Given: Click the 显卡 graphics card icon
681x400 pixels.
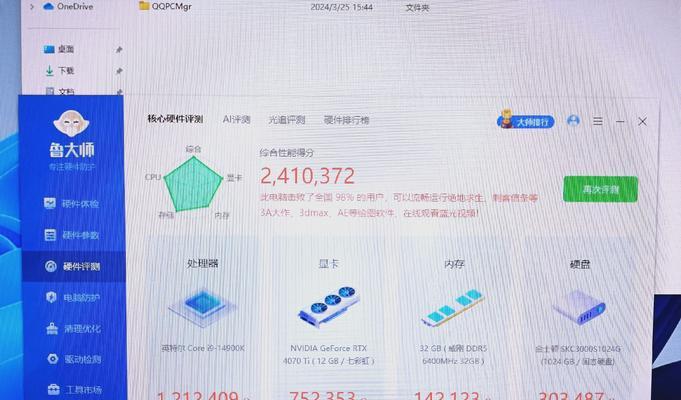Looking at the screenshot, I should (x=329, y=306).
